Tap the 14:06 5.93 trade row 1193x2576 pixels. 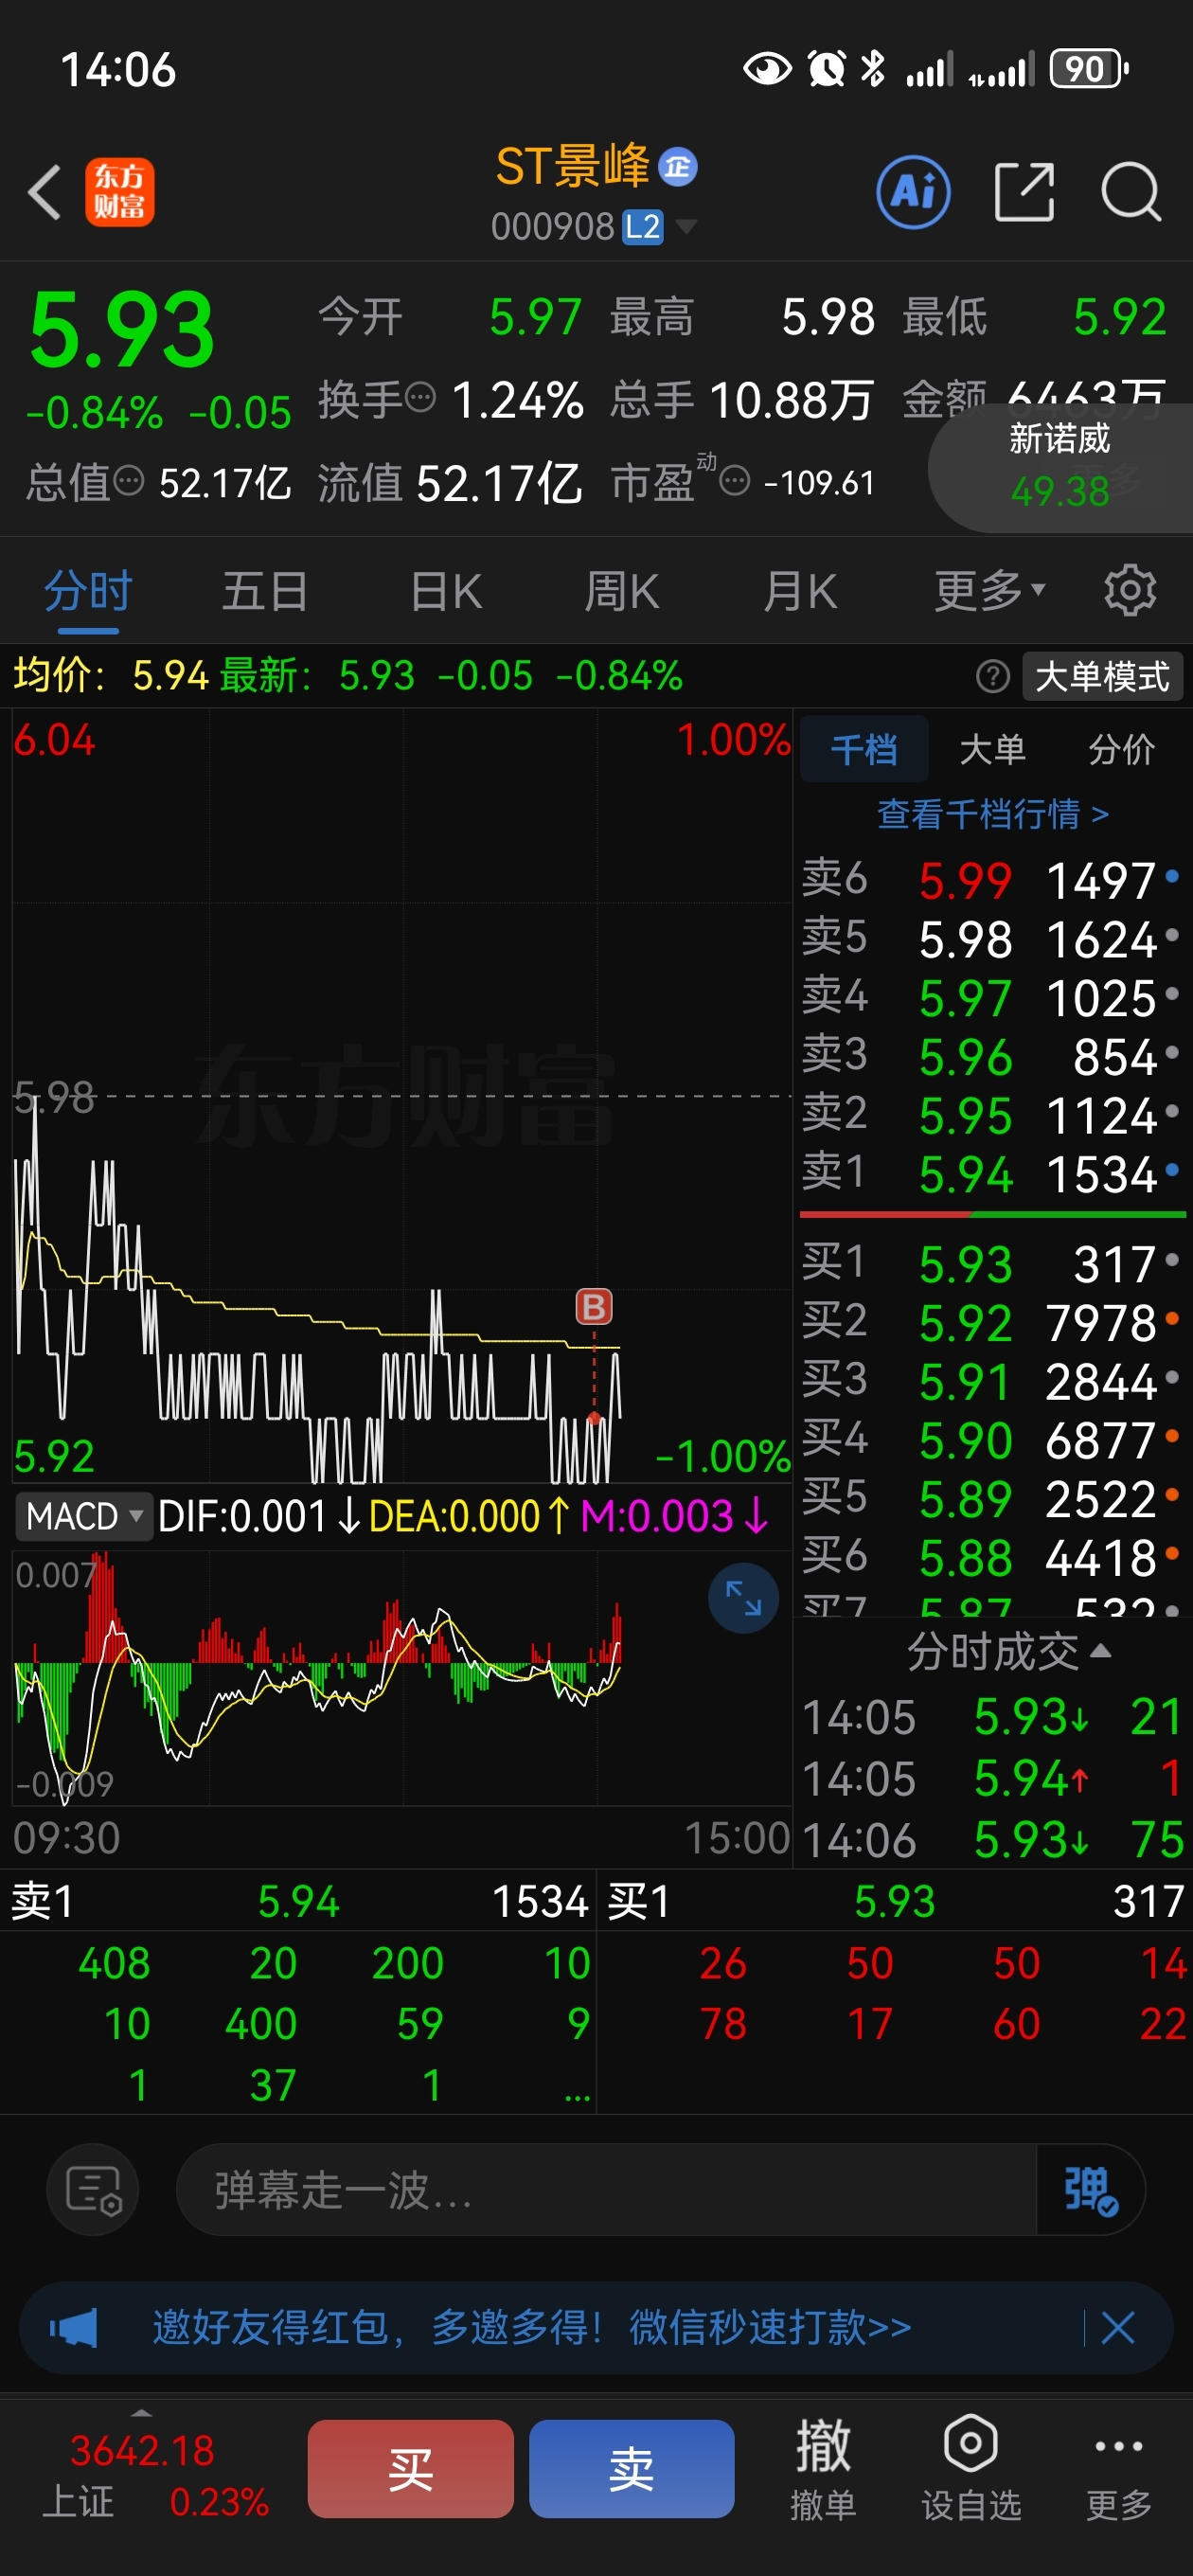(x=992, y=1839)
